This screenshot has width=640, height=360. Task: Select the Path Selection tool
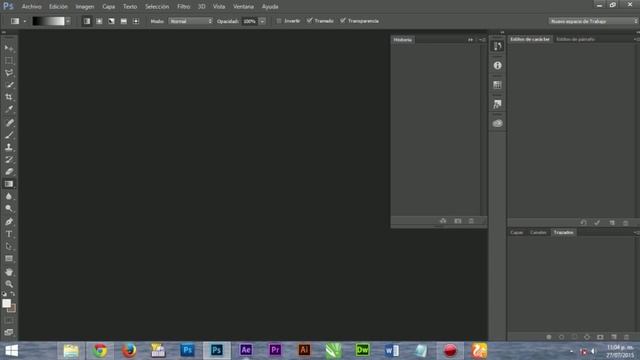9,246
